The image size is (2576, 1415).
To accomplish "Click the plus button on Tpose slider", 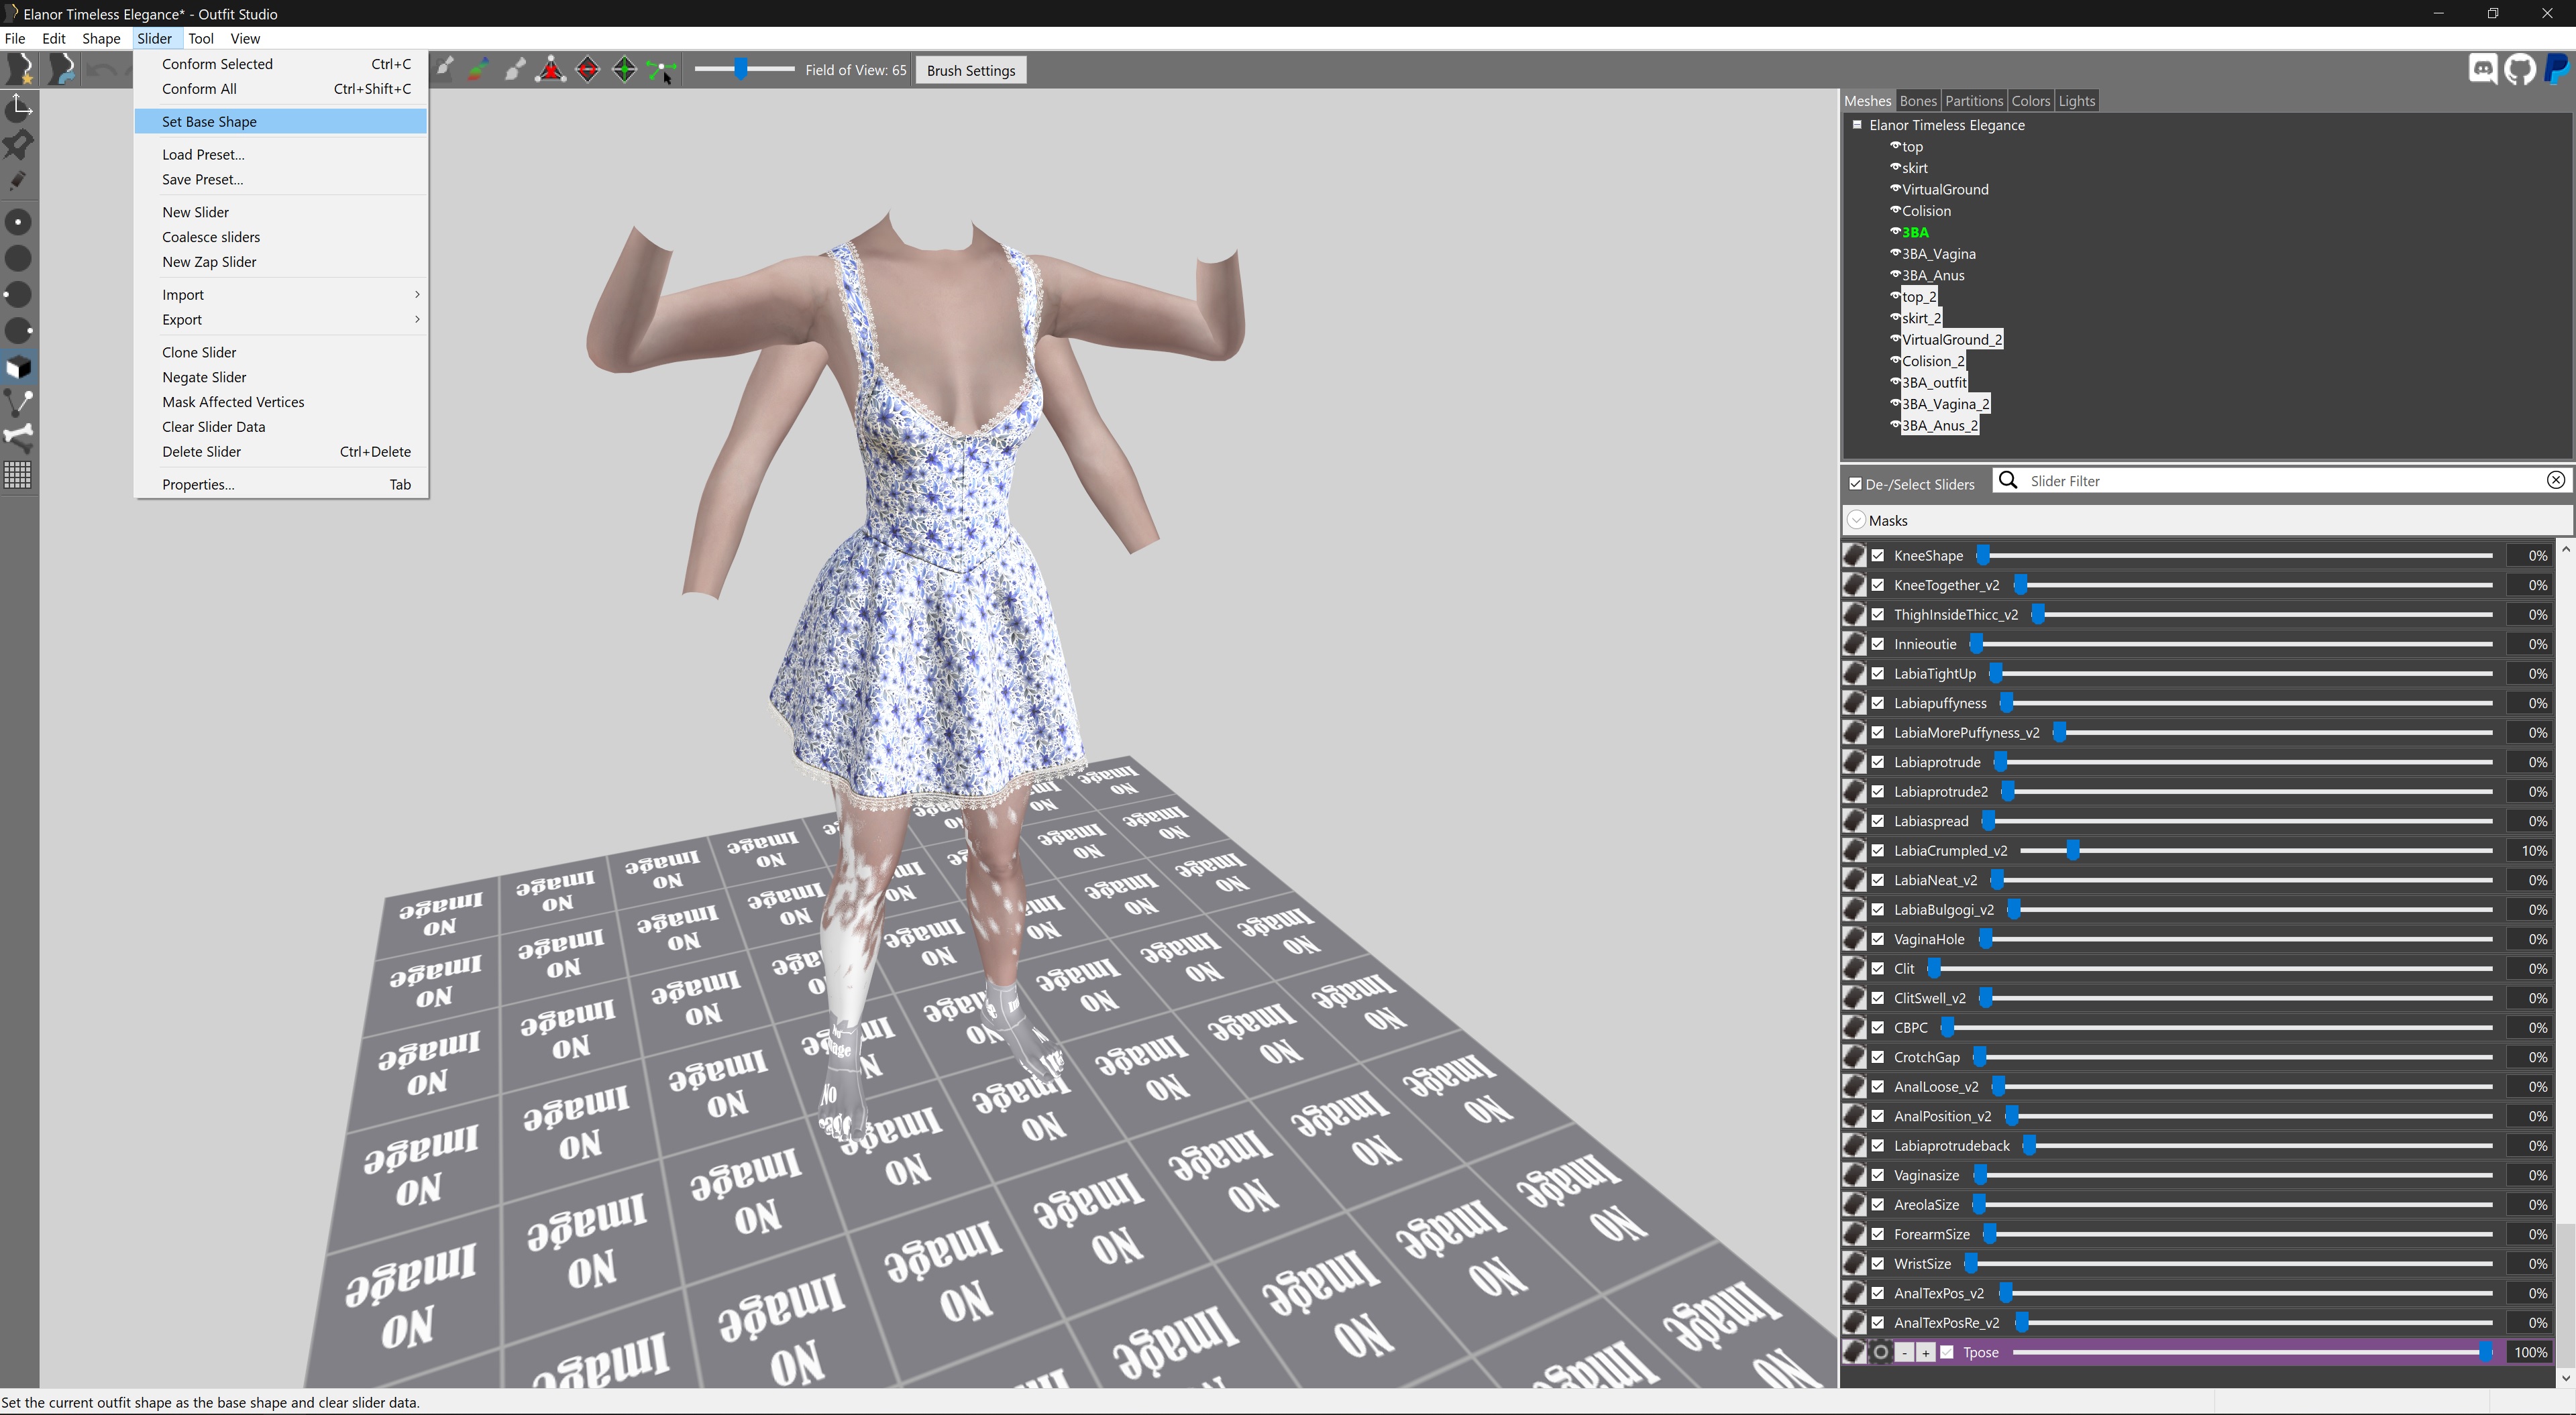I will [1925, 1353].
